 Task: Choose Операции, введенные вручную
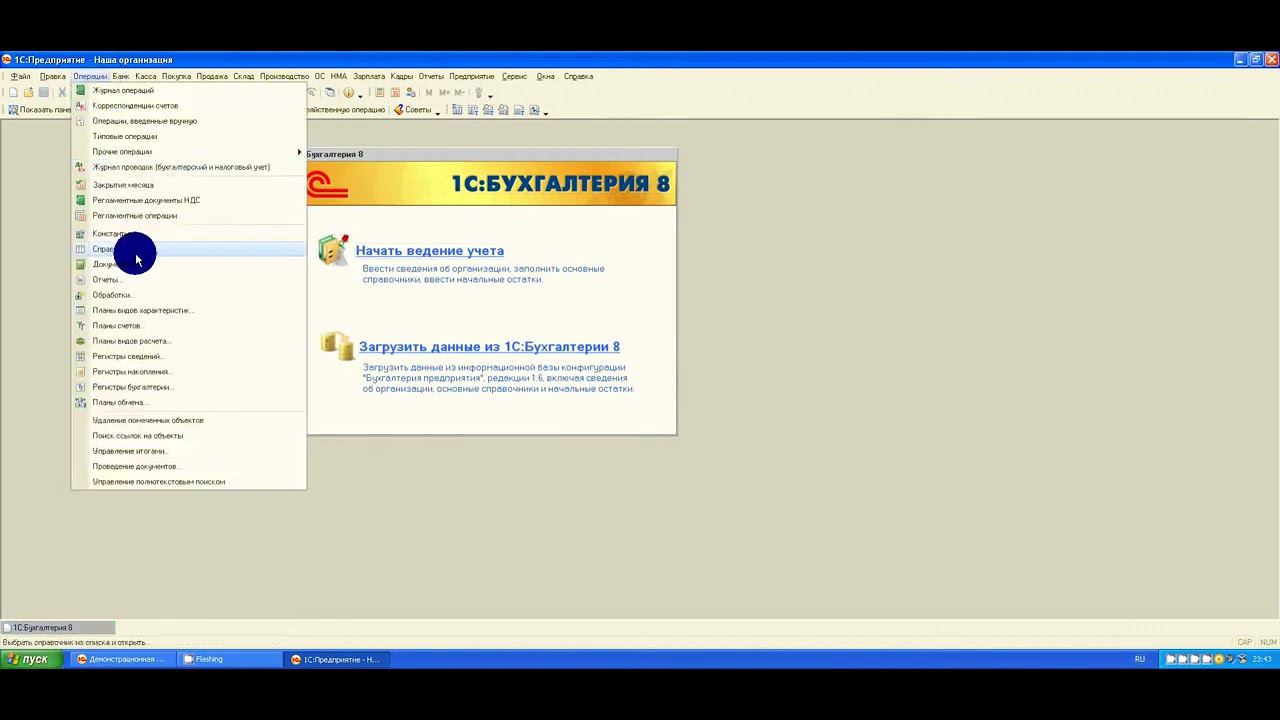coord(189,121)
